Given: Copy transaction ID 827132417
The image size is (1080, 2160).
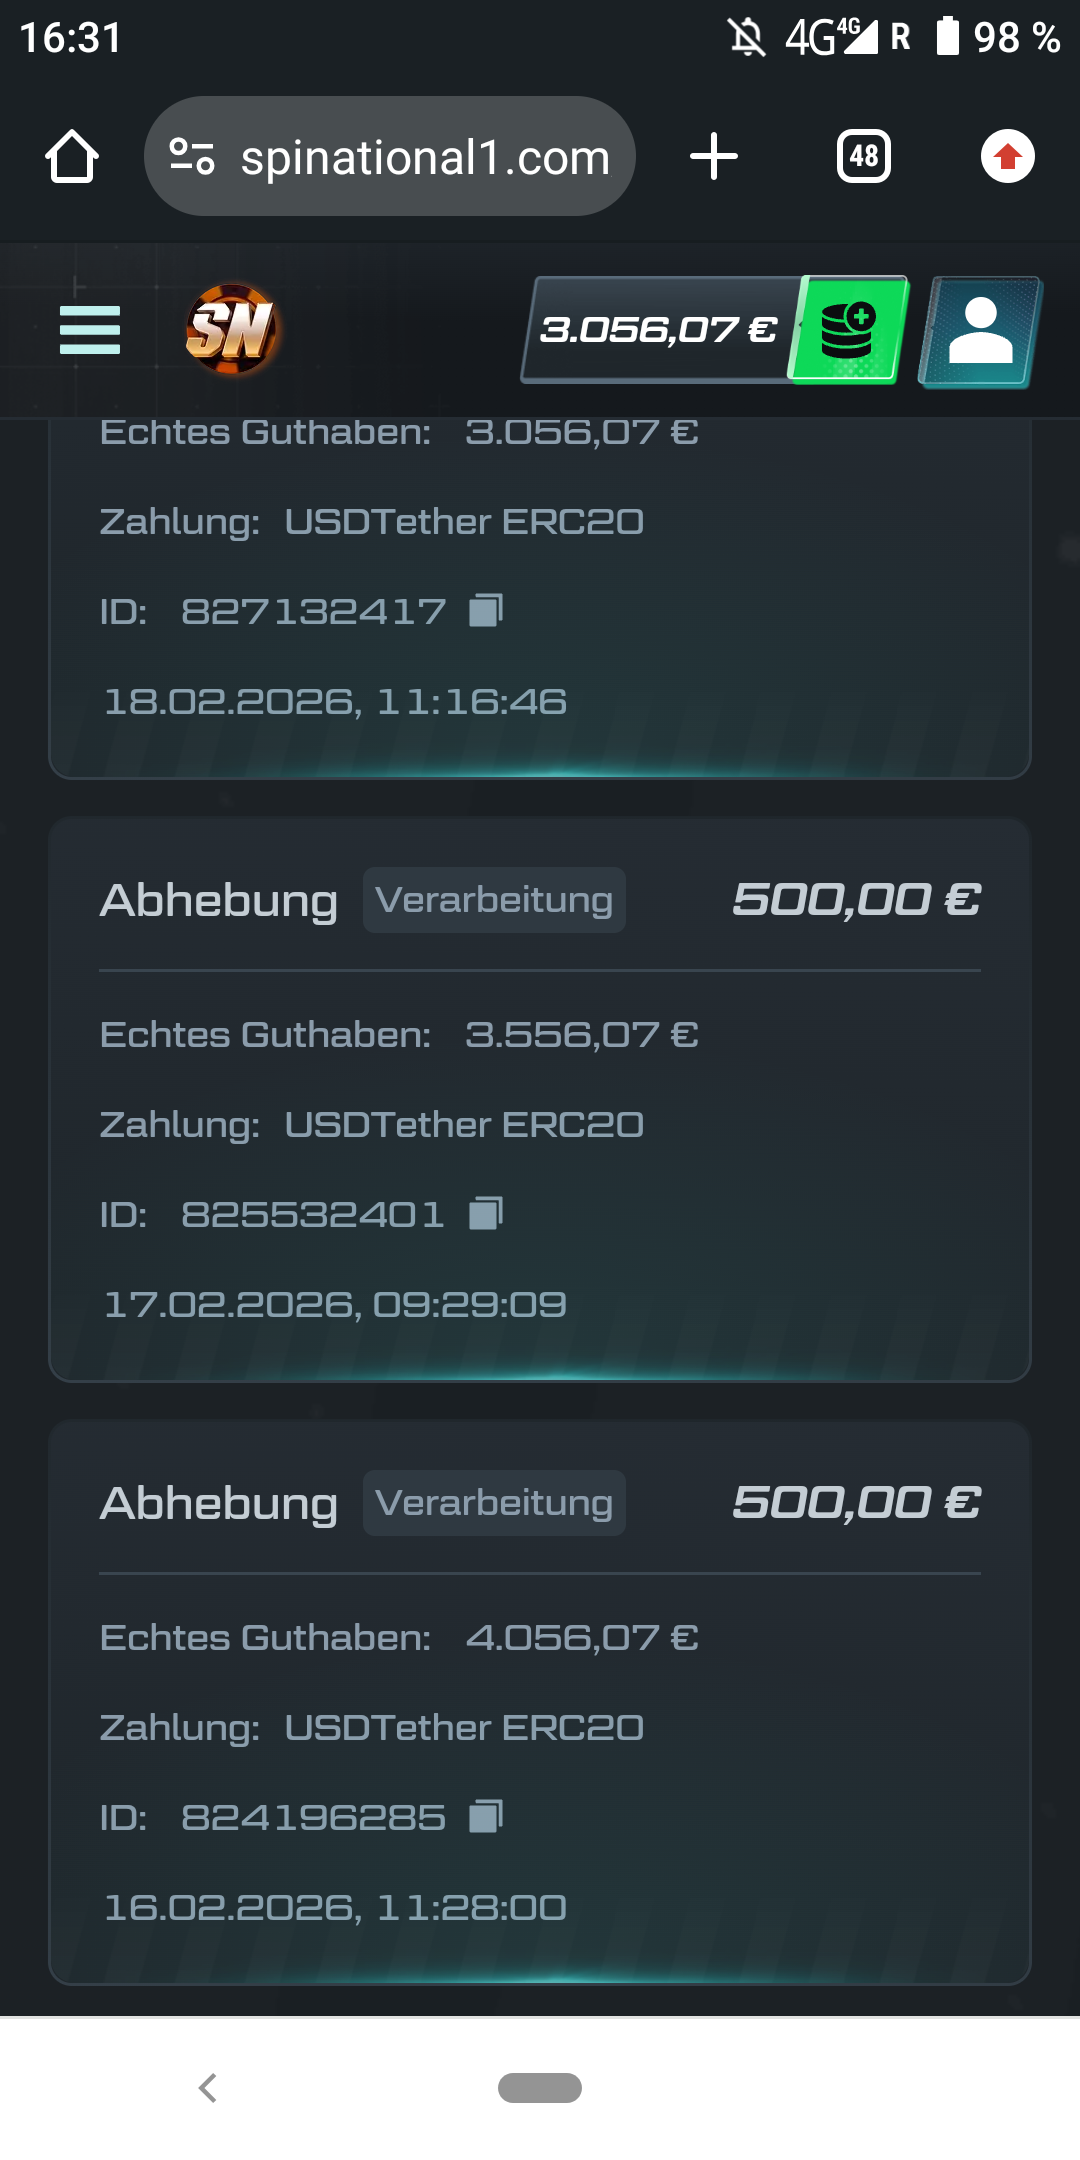Looking at the screenshot, I should click(x=486, y=610).
